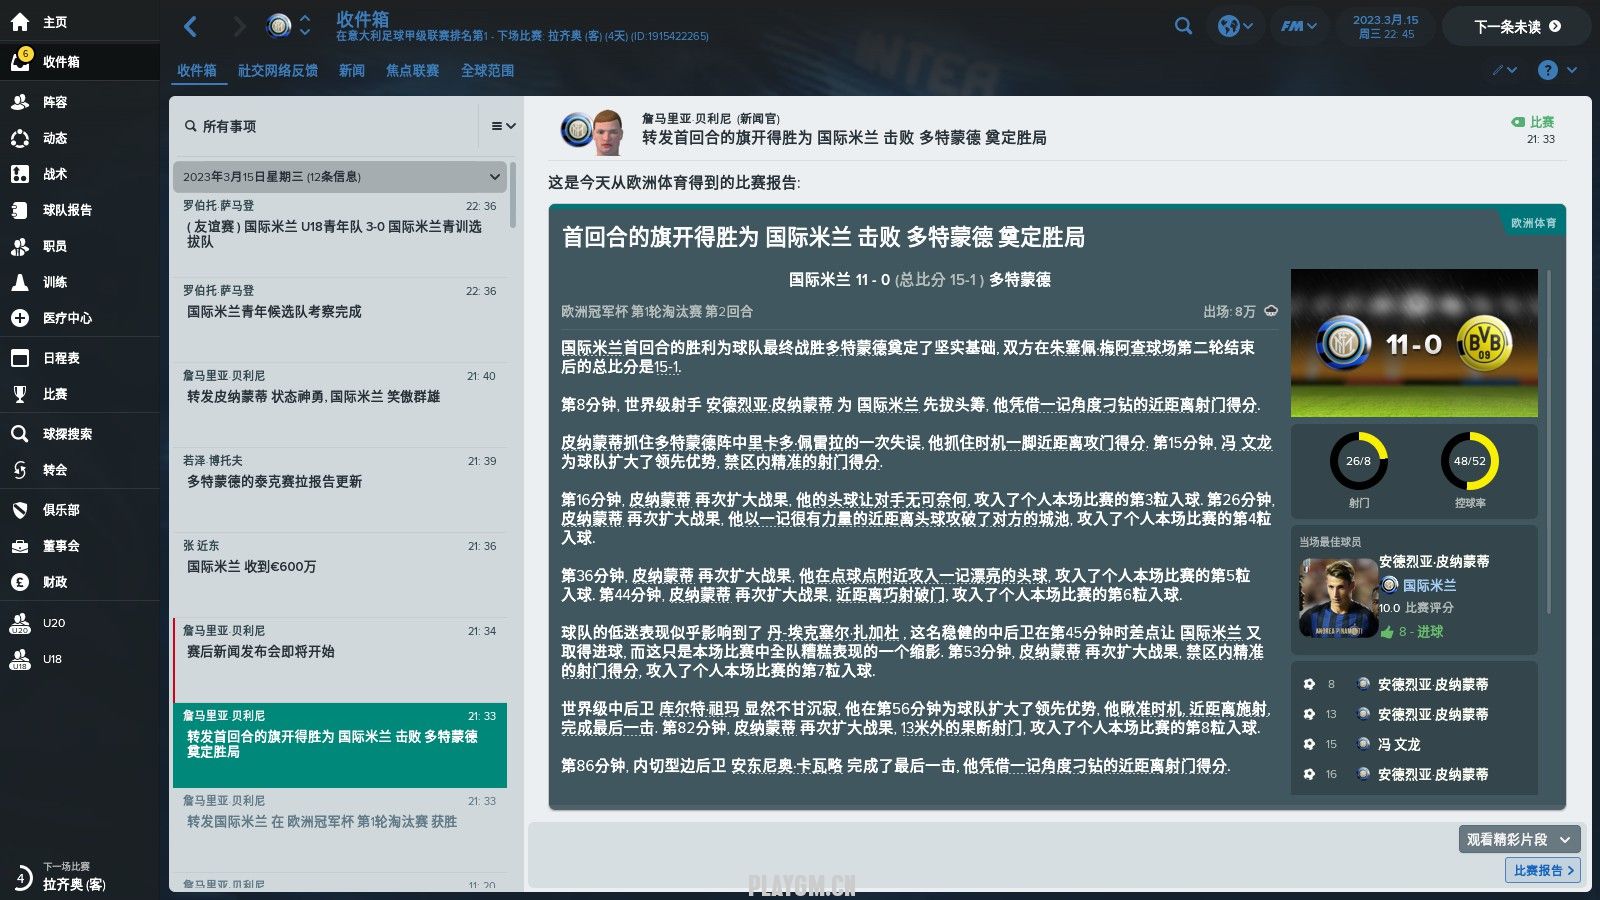Open the world globe dropdown
This screenshot has height=900, width=1600.
(x=1236, y=26)
